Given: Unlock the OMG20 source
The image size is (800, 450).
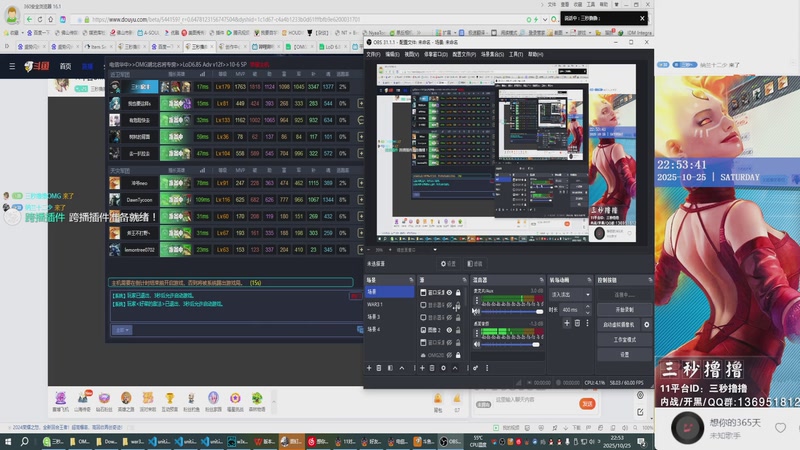Looking at the screenshot, I should 458,355.
